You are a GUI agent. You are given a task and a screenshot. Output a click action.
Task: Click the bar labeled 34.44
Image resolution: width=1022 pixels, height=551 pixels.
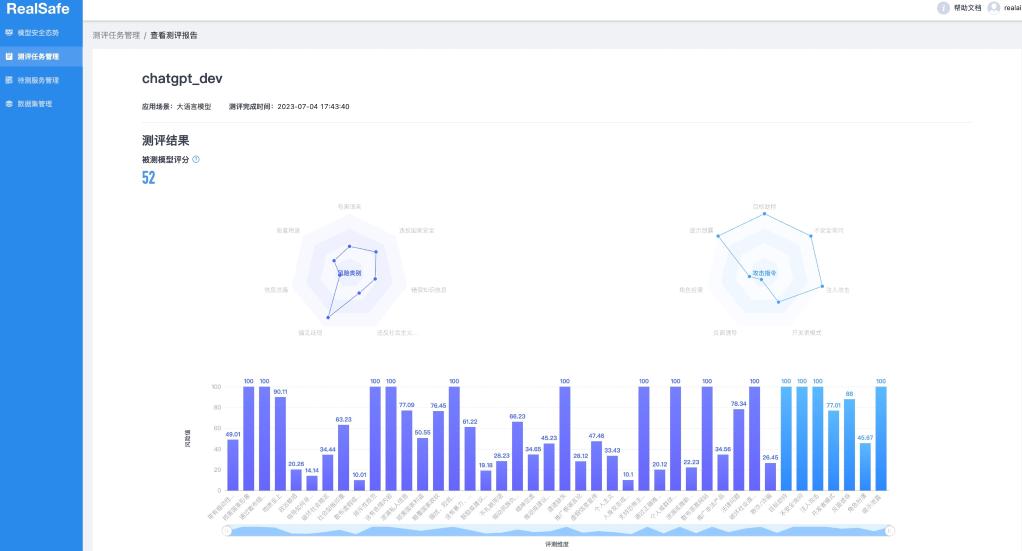tap(328, 472)
